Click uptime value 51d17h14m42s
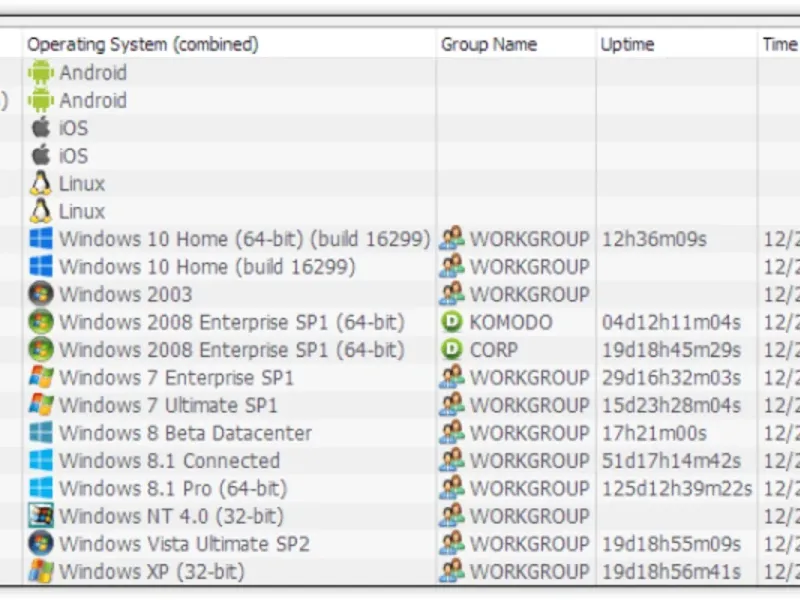Image resolution: width=800 pixels, height=600 pixels. coord(671,461)
